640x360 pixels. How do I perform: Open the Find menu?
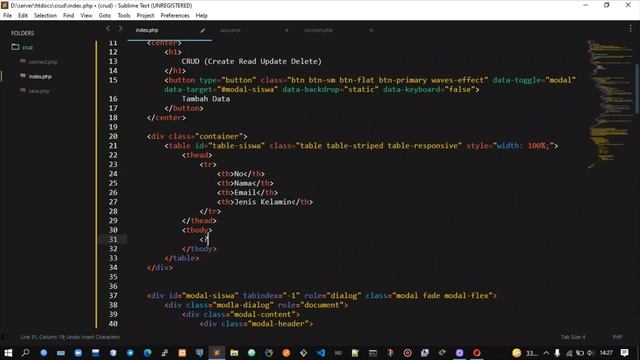pyautogui.click(x=68, y=16)
